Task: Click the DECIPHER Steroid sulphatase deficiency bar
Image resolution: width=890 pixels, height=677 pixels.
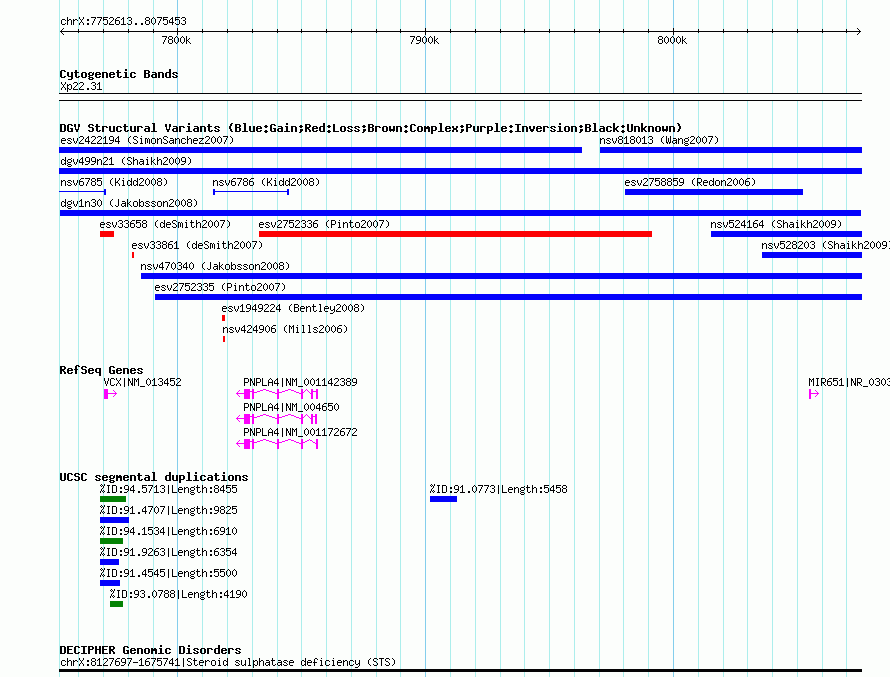Action: click(x=460, y=670)
